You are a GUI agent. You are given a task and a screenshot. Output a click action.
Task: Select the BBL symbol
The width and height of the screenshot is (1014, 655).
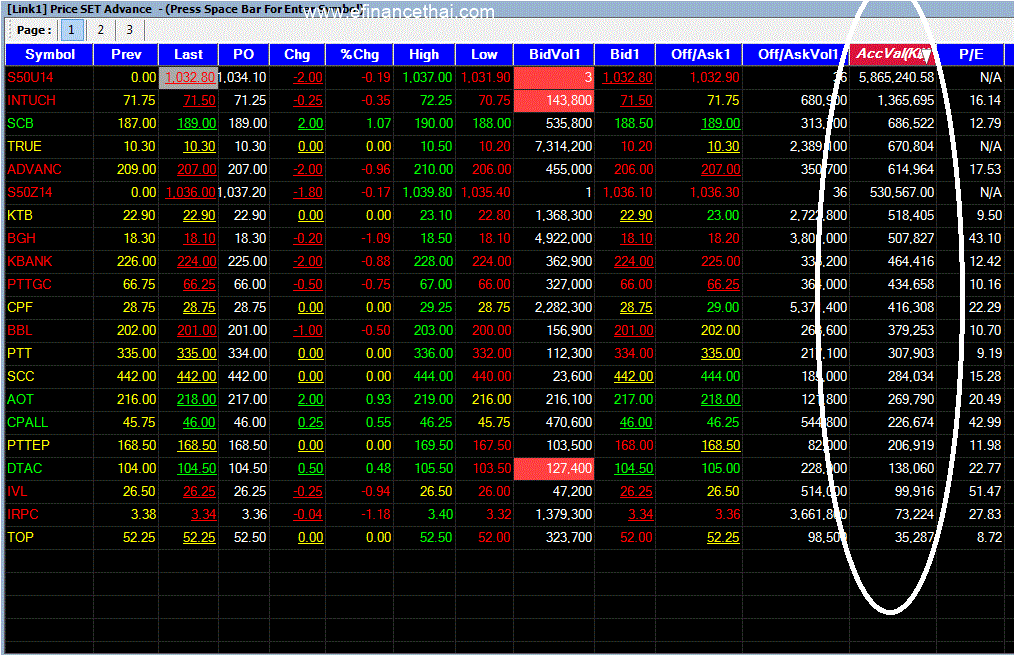click(19, 330)
